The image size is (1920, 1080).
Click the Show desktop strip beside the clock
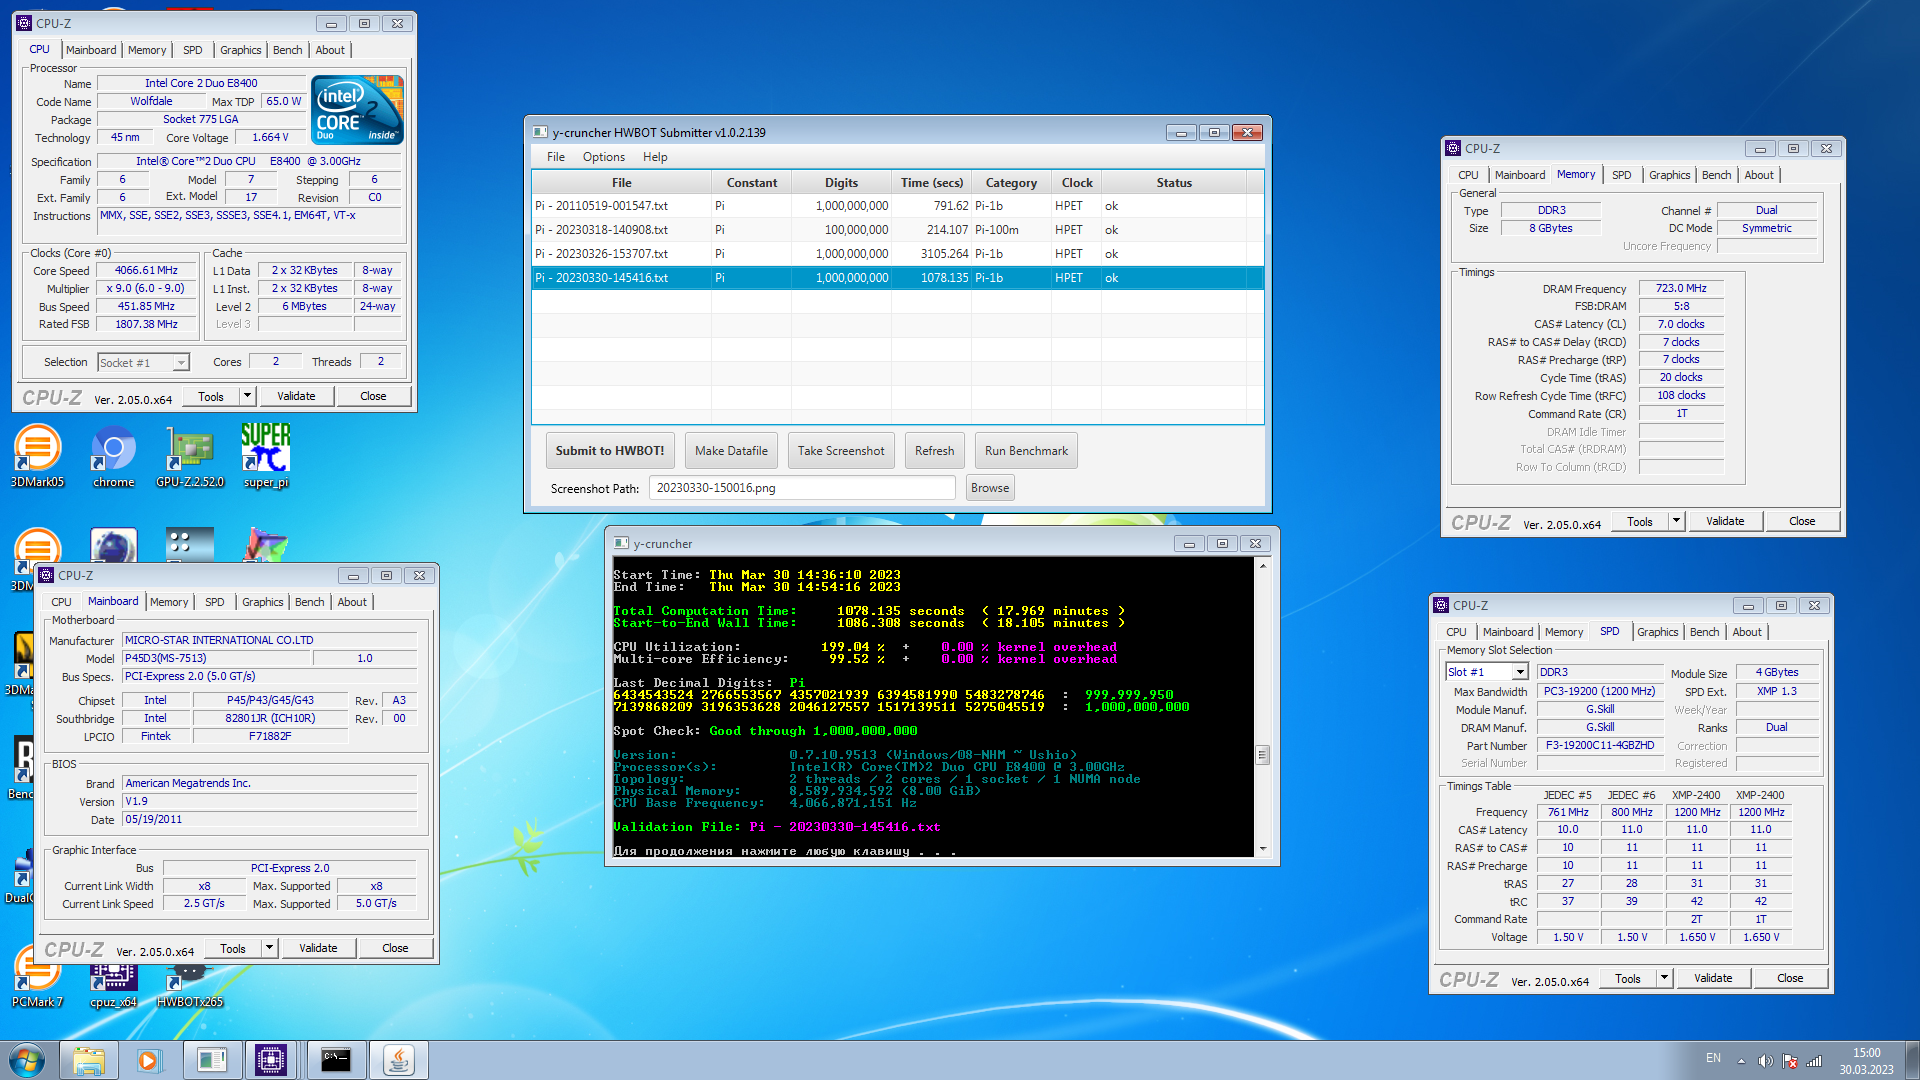pyautogui.click(x=1912, y=1060)
